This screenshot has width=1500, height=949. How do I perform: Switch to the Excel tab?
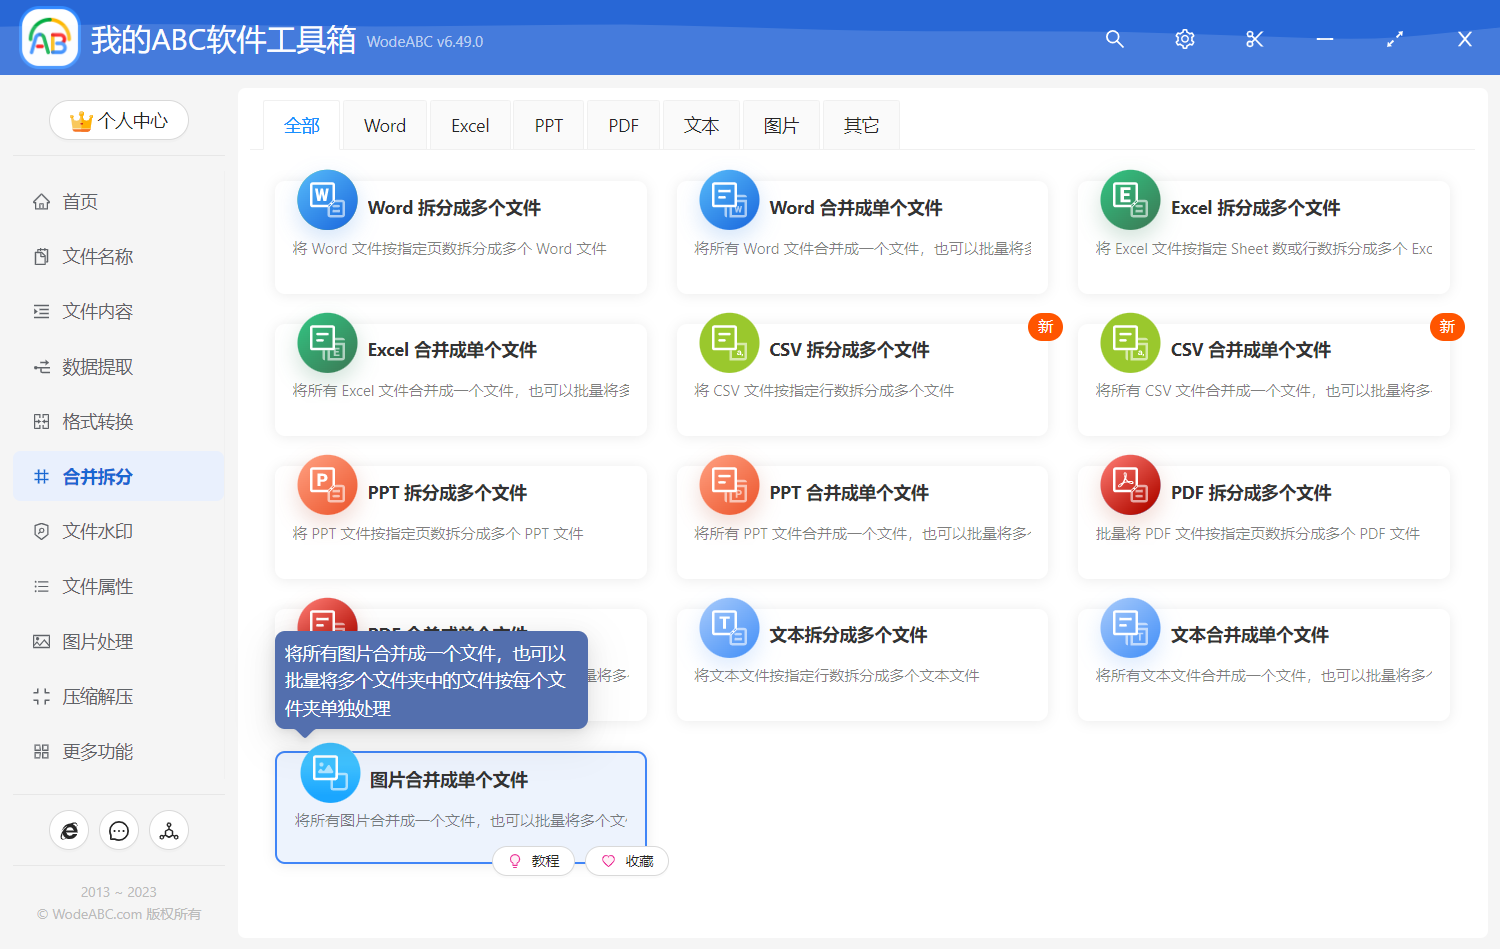click(470, 126)
